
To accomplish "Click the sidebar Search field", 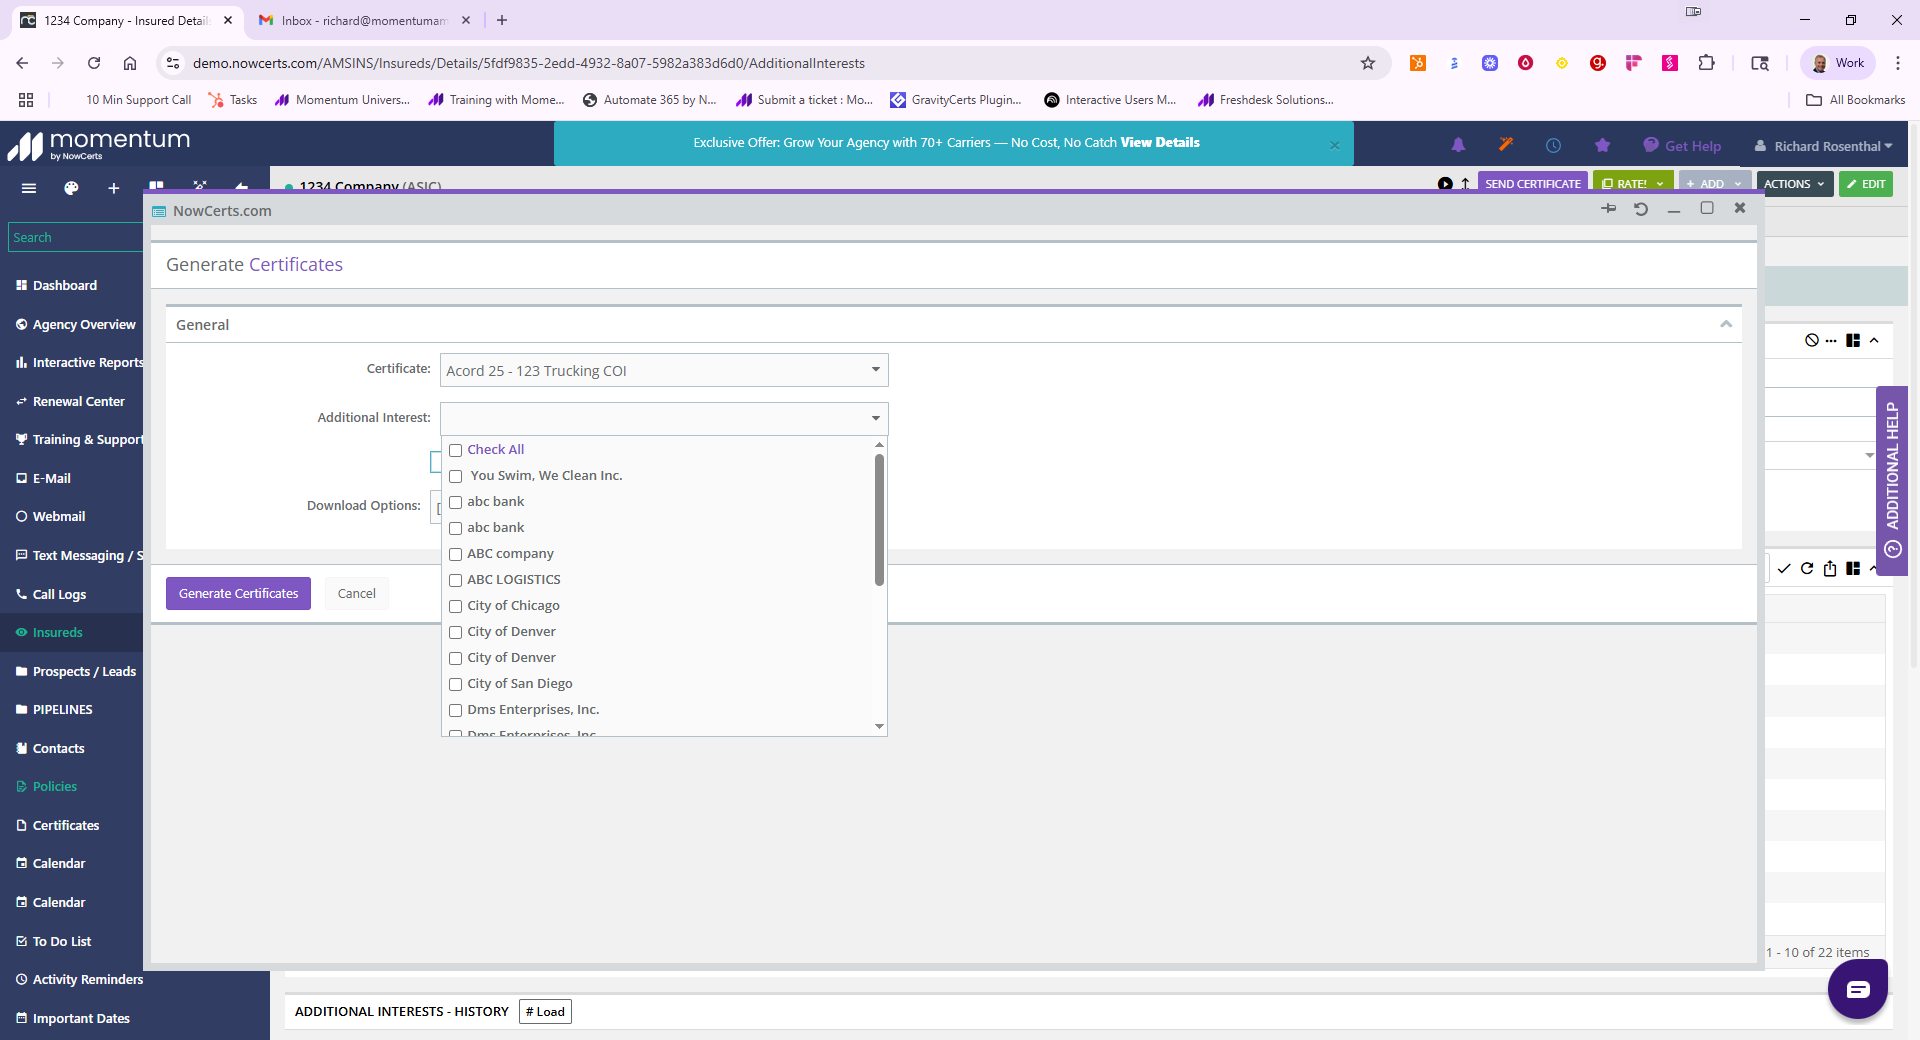I will 76,237.
